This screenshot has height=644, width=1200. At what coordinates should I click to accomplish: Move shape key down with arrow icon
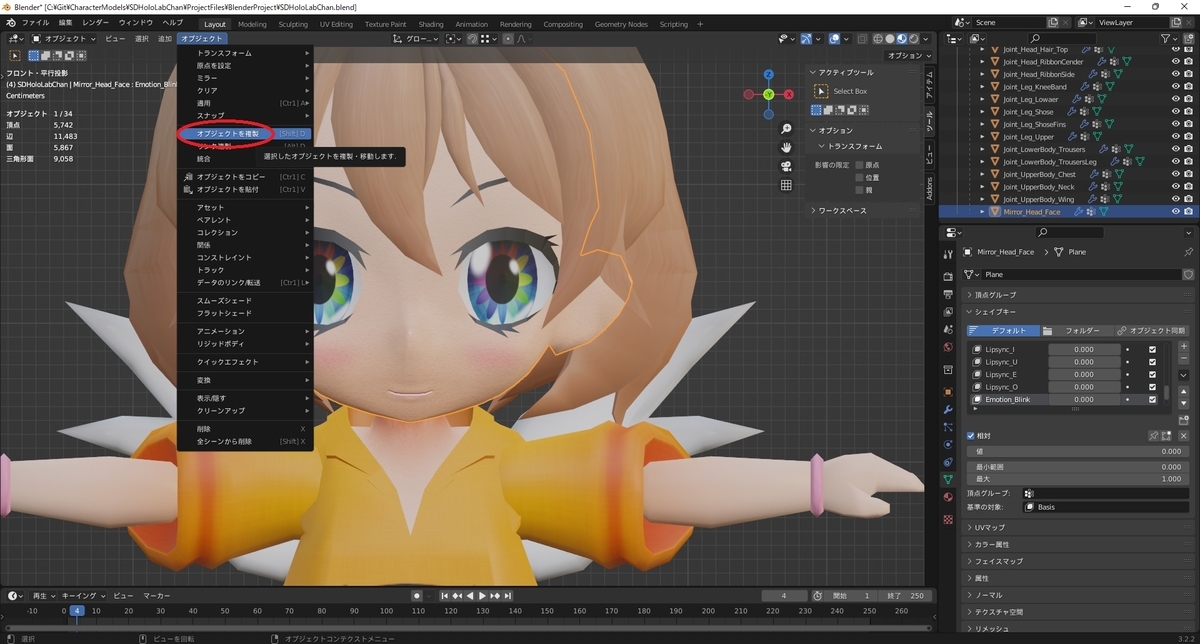tap(1184, 405)
